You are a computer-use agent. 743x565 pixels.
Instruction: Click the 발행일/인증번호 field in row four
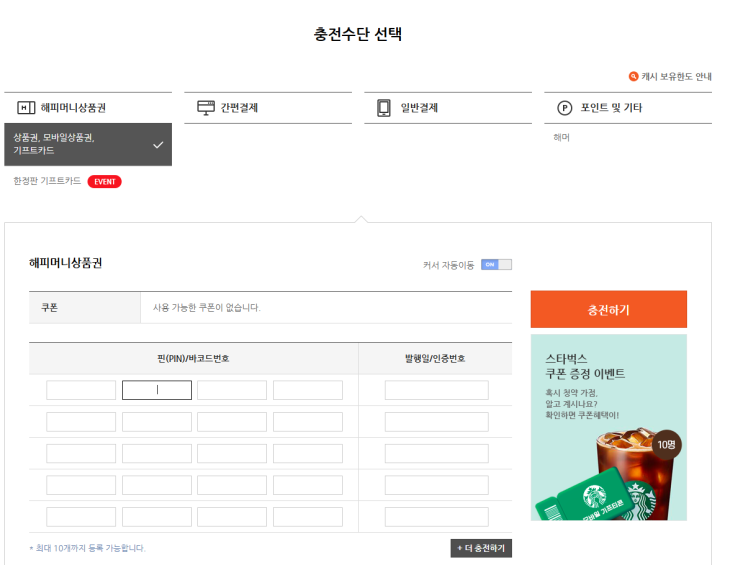coord(436,485)
